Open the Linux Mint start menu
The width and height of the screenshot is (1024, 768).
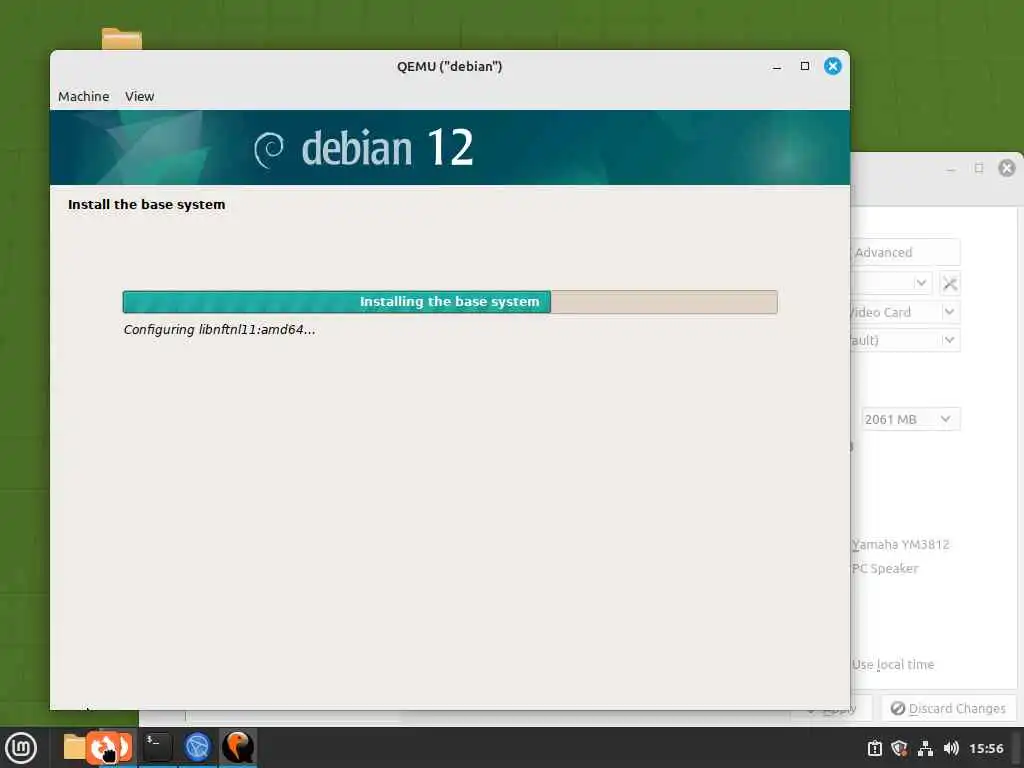[x=21, y=747]
